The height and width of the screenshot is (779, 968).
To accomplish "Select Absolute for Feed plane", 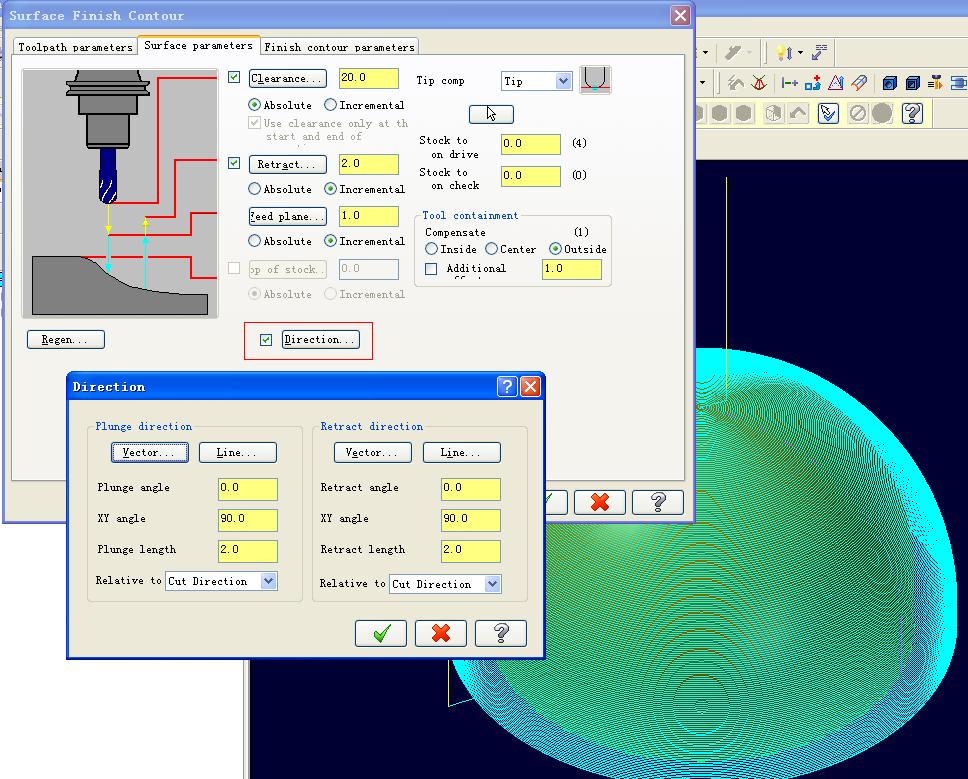I will click(254, 241).
